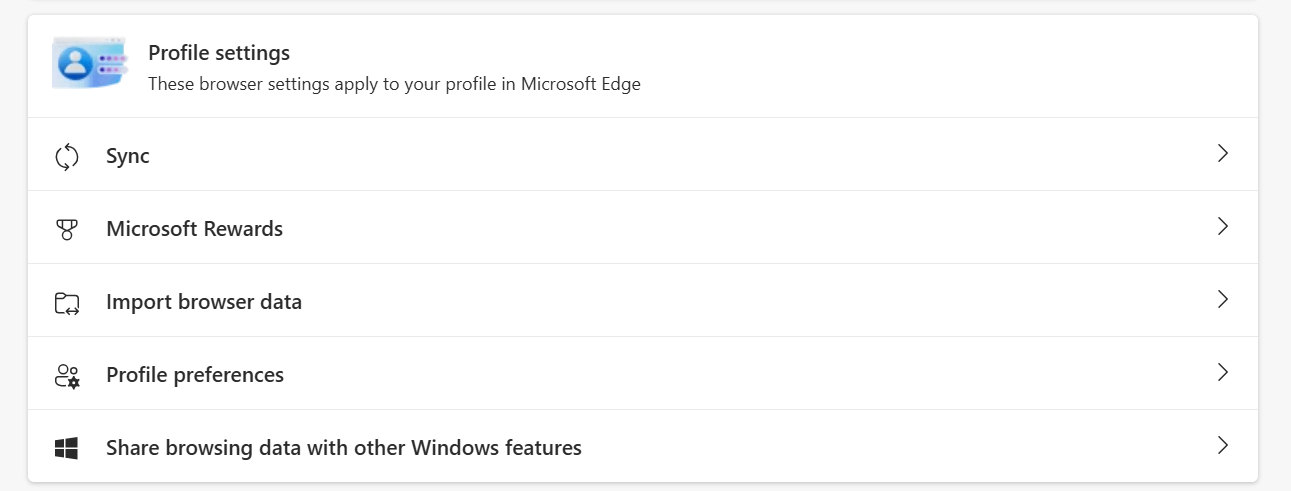The image size is (1291, 491).
Task: Click the chevron for Share browsing data
Action: click(1222, 446)
